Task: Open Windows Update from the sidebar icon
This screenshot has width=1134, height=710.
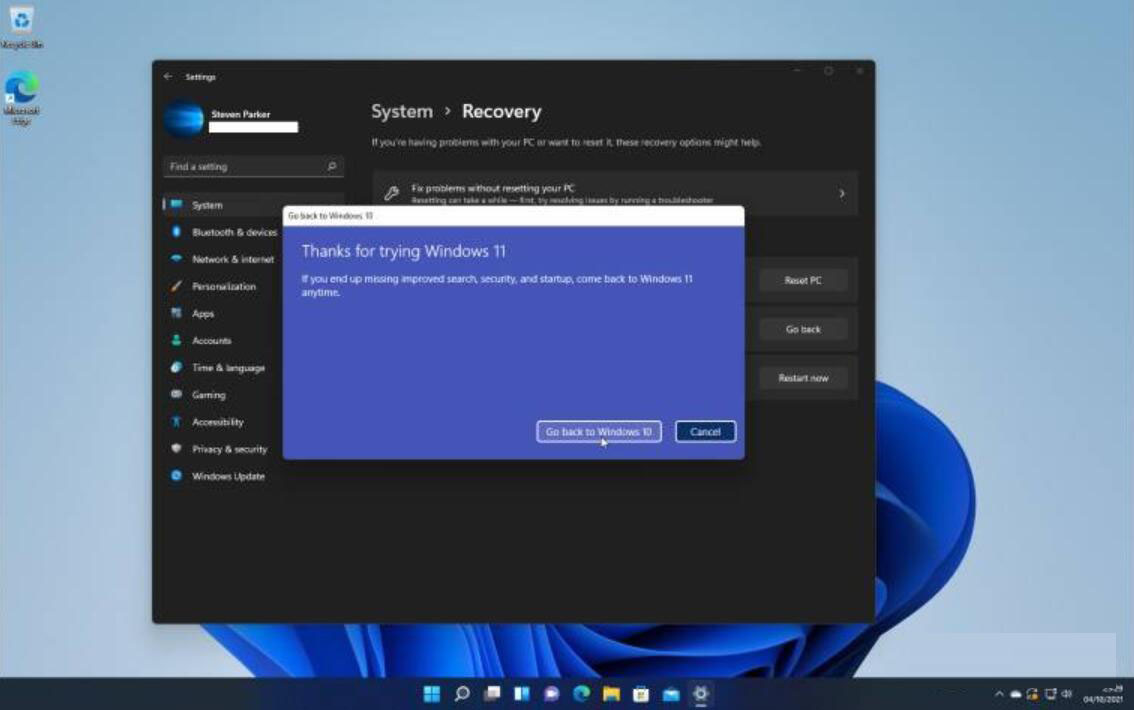Action: pos(177,476)
